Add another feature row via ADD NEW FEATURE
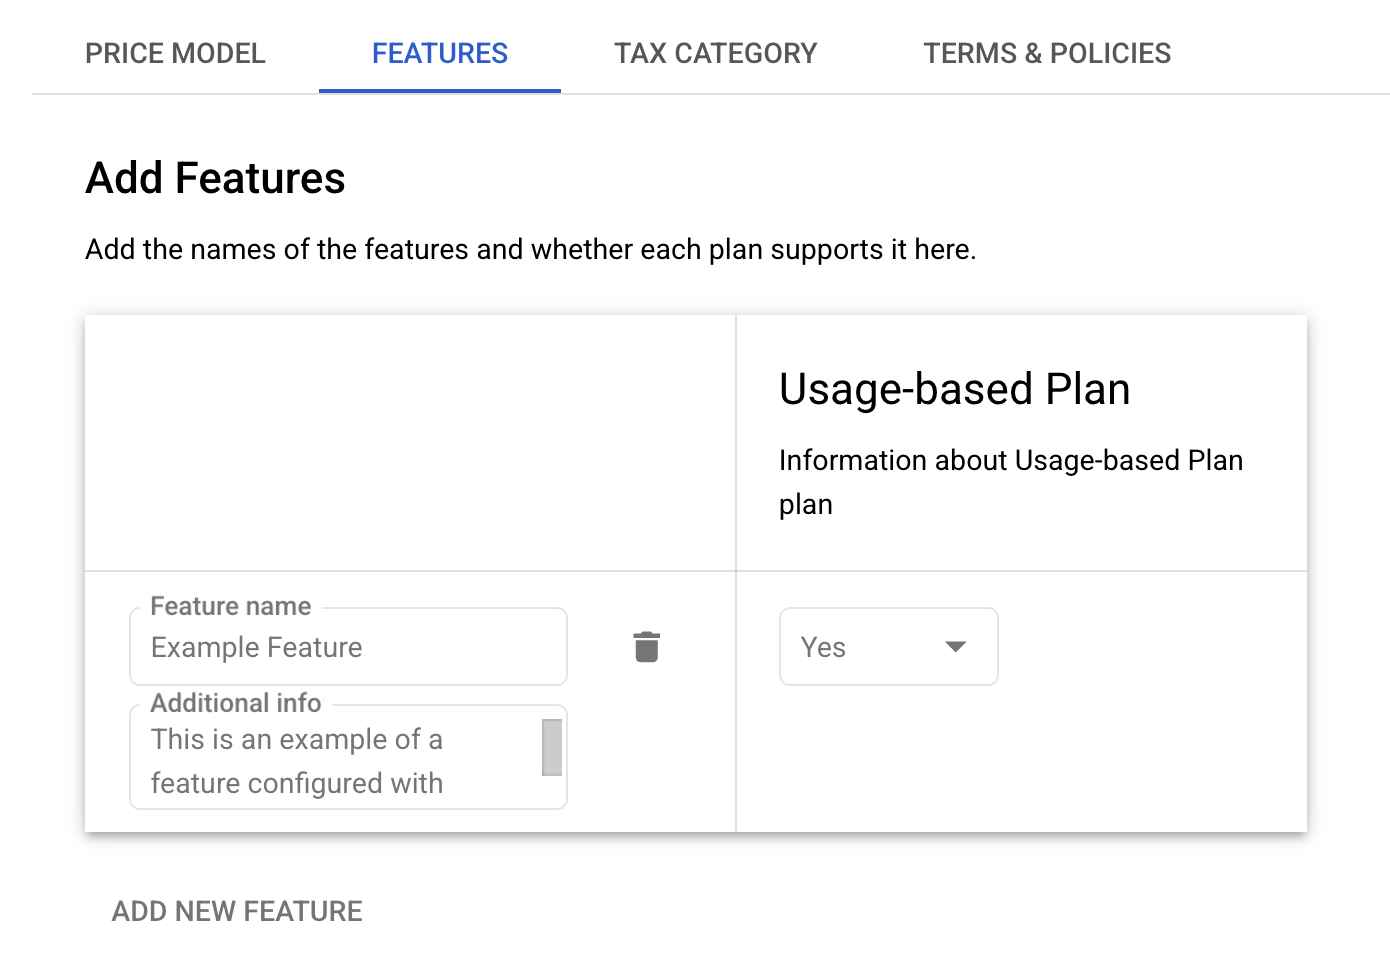Viewport: 1390px width, 968px height. point(236,911)
